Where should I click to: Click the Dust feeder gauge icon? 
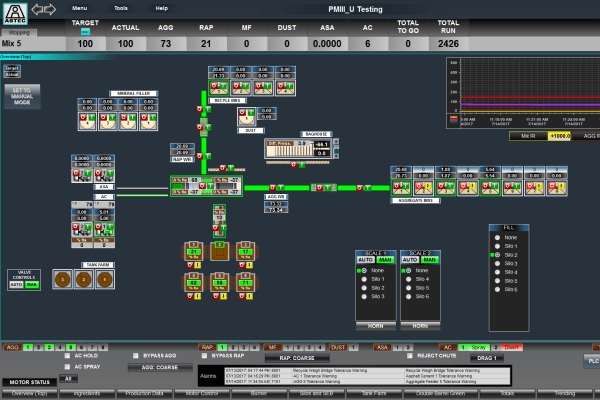coord(246,117)
